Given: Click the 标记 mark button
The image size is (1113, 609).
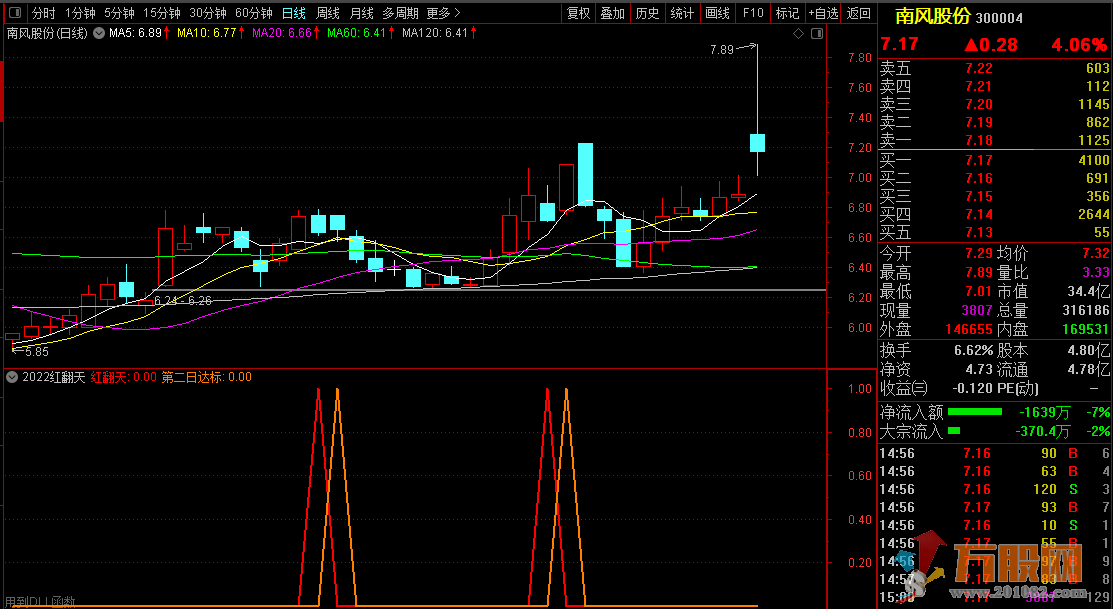Looking at the screenshot, I should click(788, 13).
